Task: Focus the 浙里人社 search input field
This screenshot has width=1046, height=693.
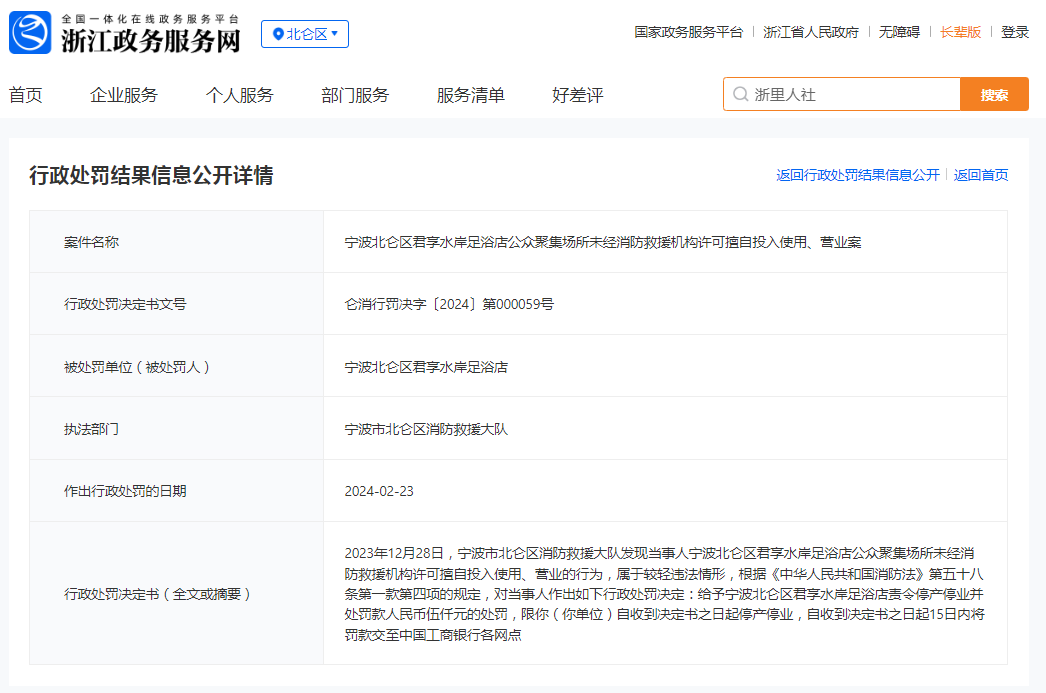Action: (842, 94)
